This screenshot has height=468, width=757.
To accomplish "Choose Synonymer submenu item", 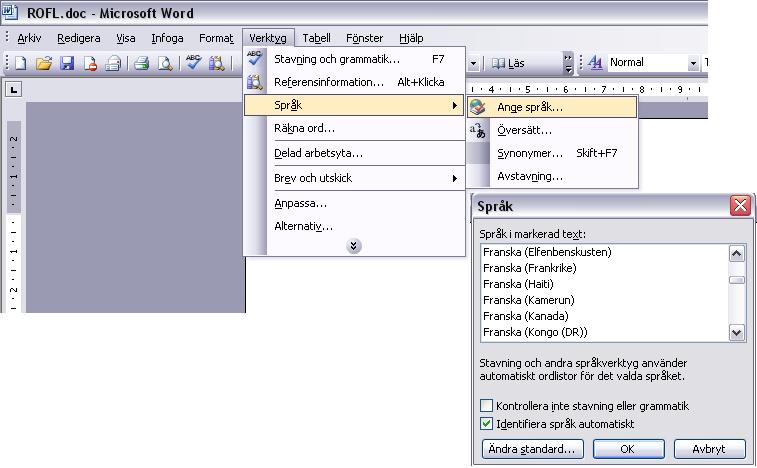I will (x=552, y=153).
